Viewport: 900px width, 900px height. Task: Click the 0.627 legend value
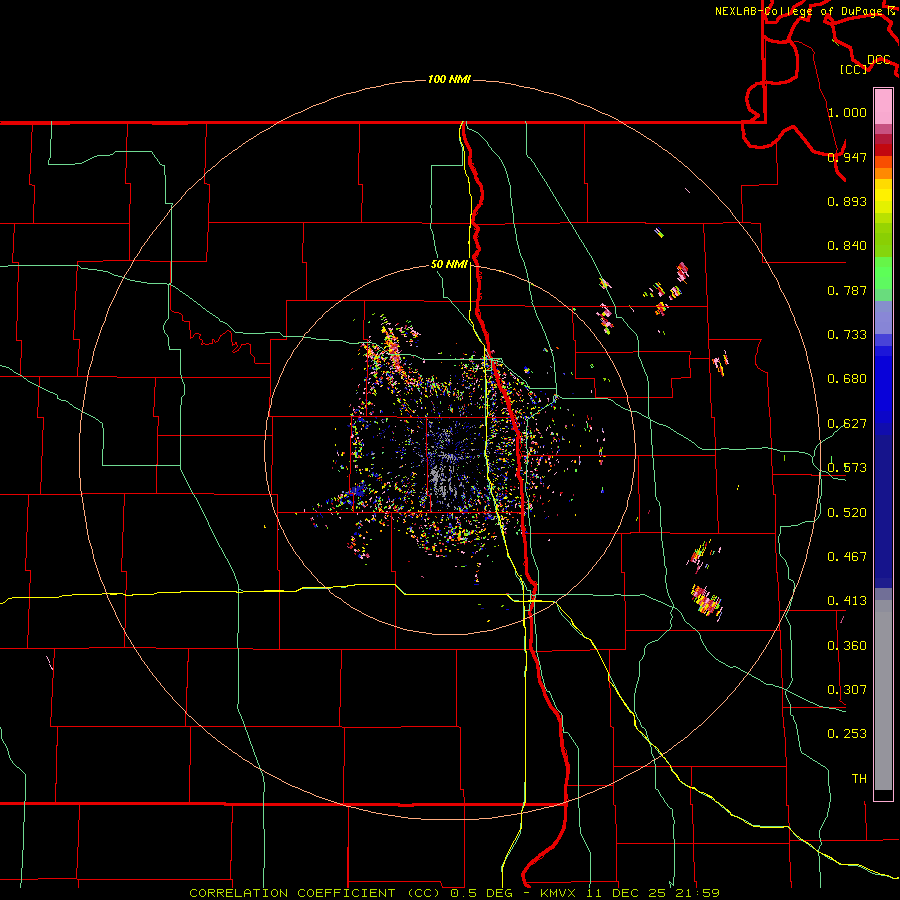coord(847,424)
